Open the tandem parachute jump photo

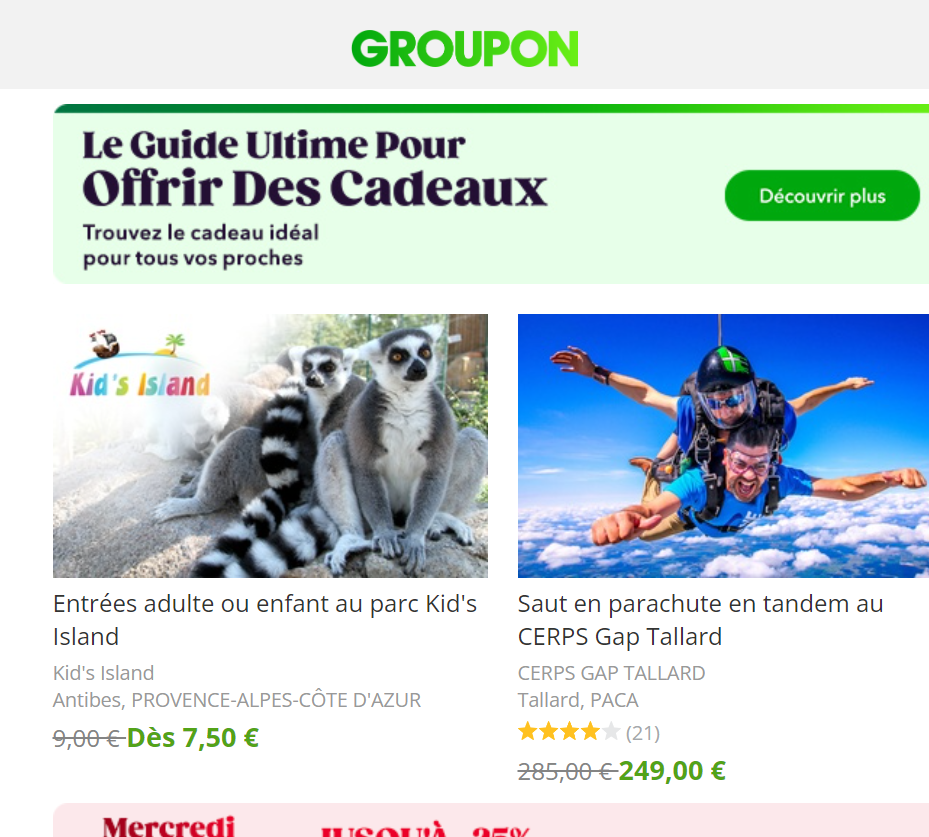click(x=723, y=445)
